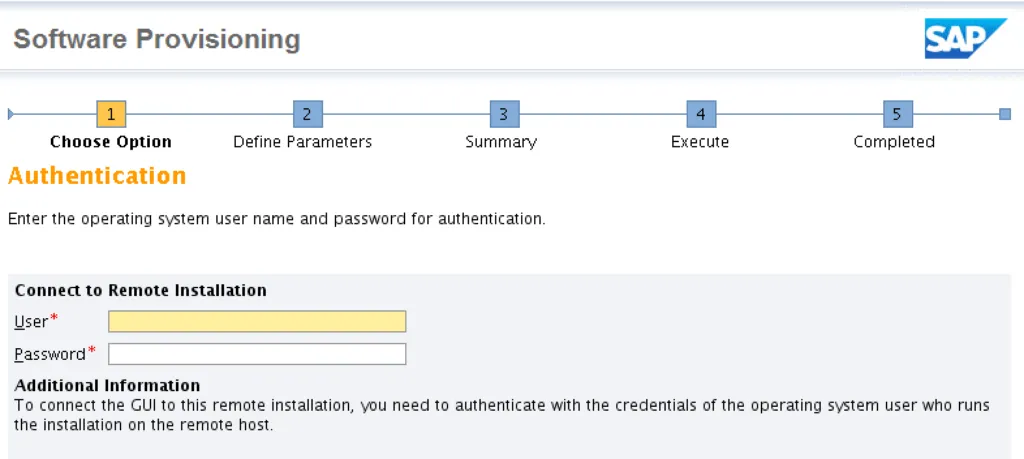Image resolution: width=1024 pixels, height=459 pixels.
Task: Select step 5 box in roadmap
Action: (897, 114)
